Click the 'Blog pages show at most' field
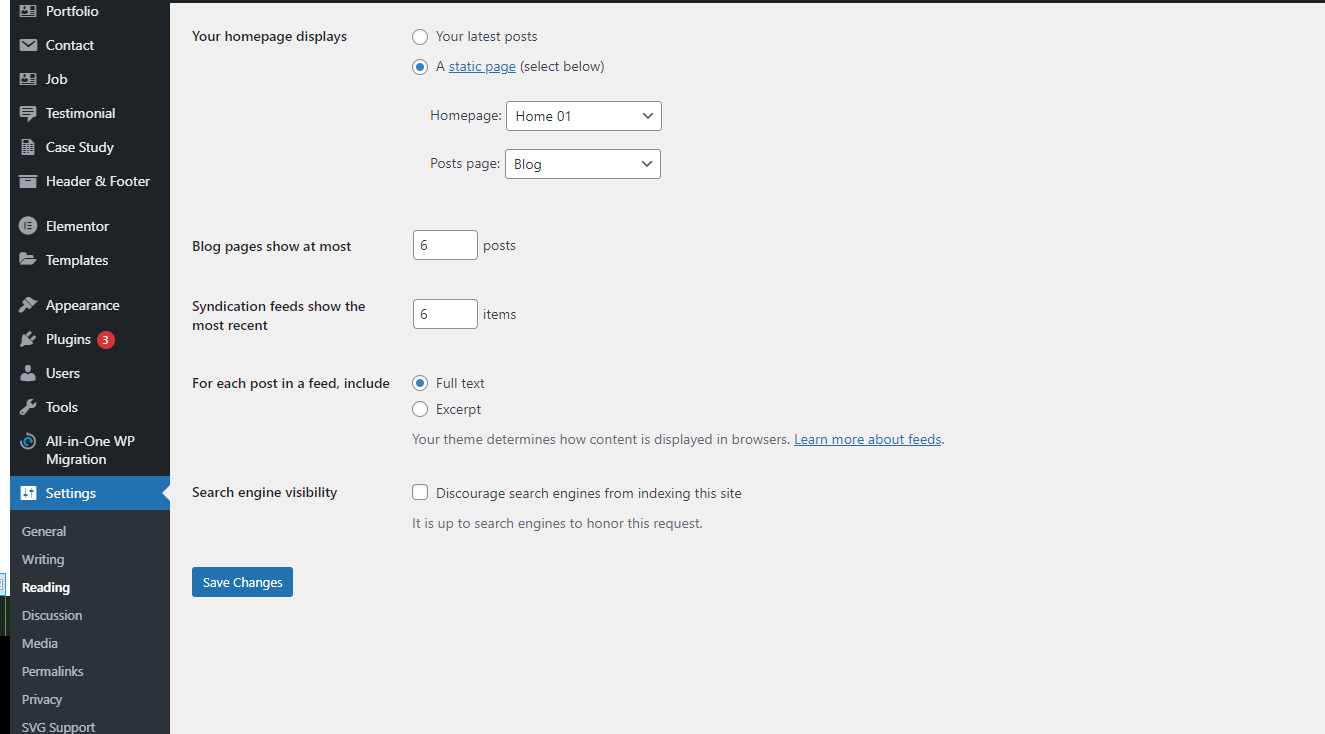The height and width of the screenshot is (734, 1325). click(x=445, y=245)
